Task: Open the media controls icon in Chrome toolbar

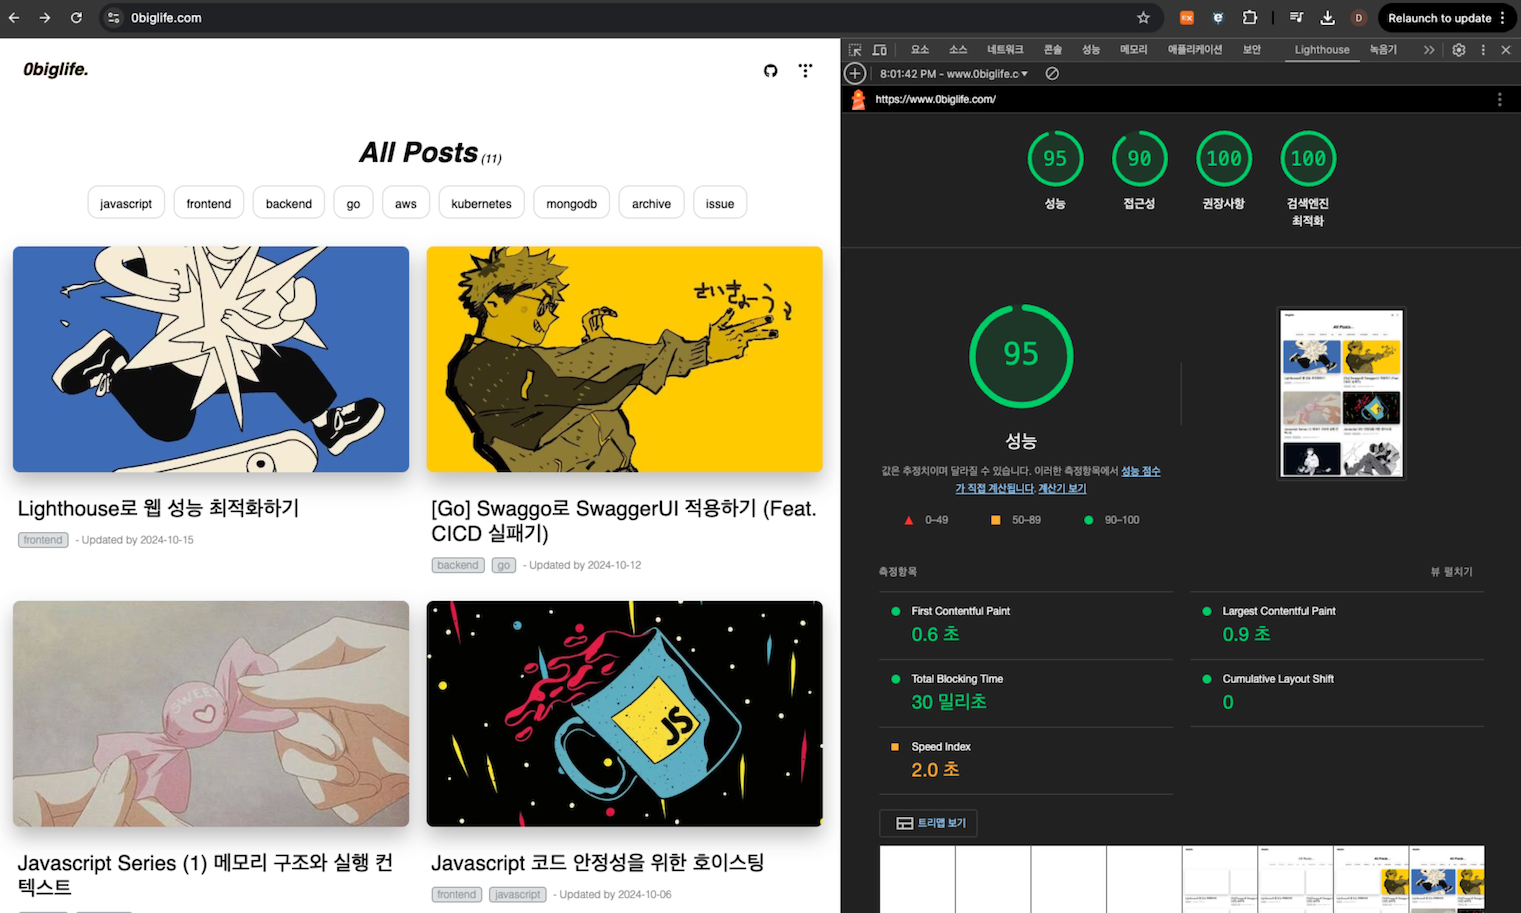Action: pos(1296,18)
